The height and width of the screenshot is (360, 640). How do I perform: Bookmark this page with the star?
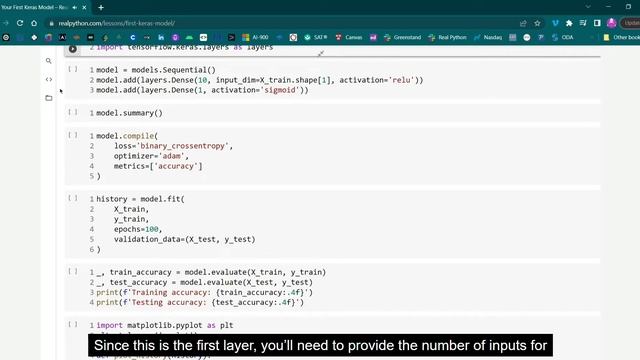[537, 23]
